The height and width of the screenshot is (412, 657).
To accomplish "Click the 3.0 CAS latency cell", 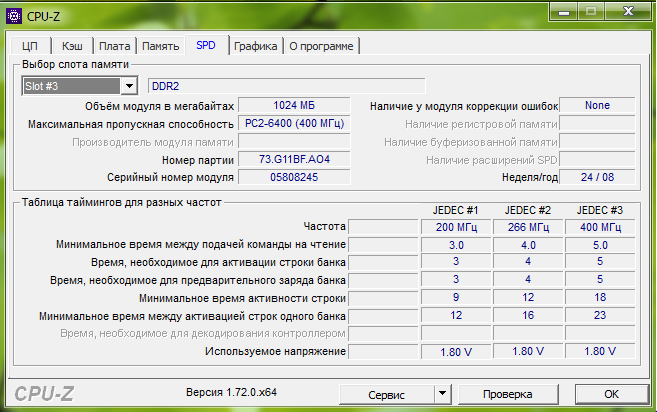I will click(x=456, y=245).
